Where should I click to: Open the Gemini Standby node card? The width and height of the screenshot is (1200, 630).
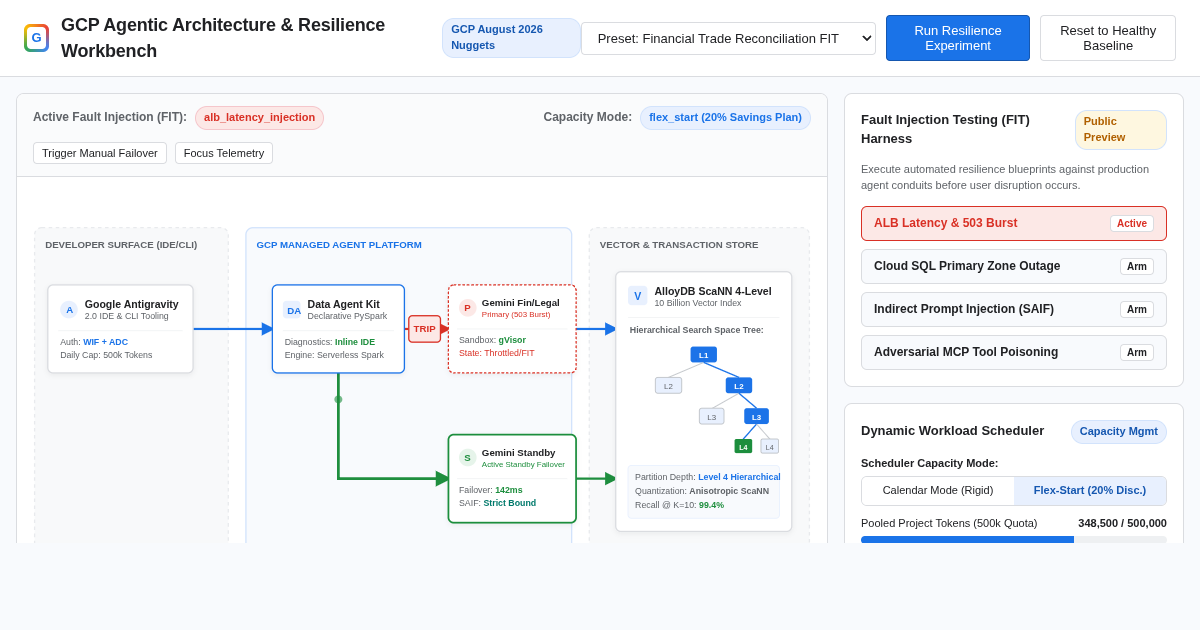coord(512,479)
